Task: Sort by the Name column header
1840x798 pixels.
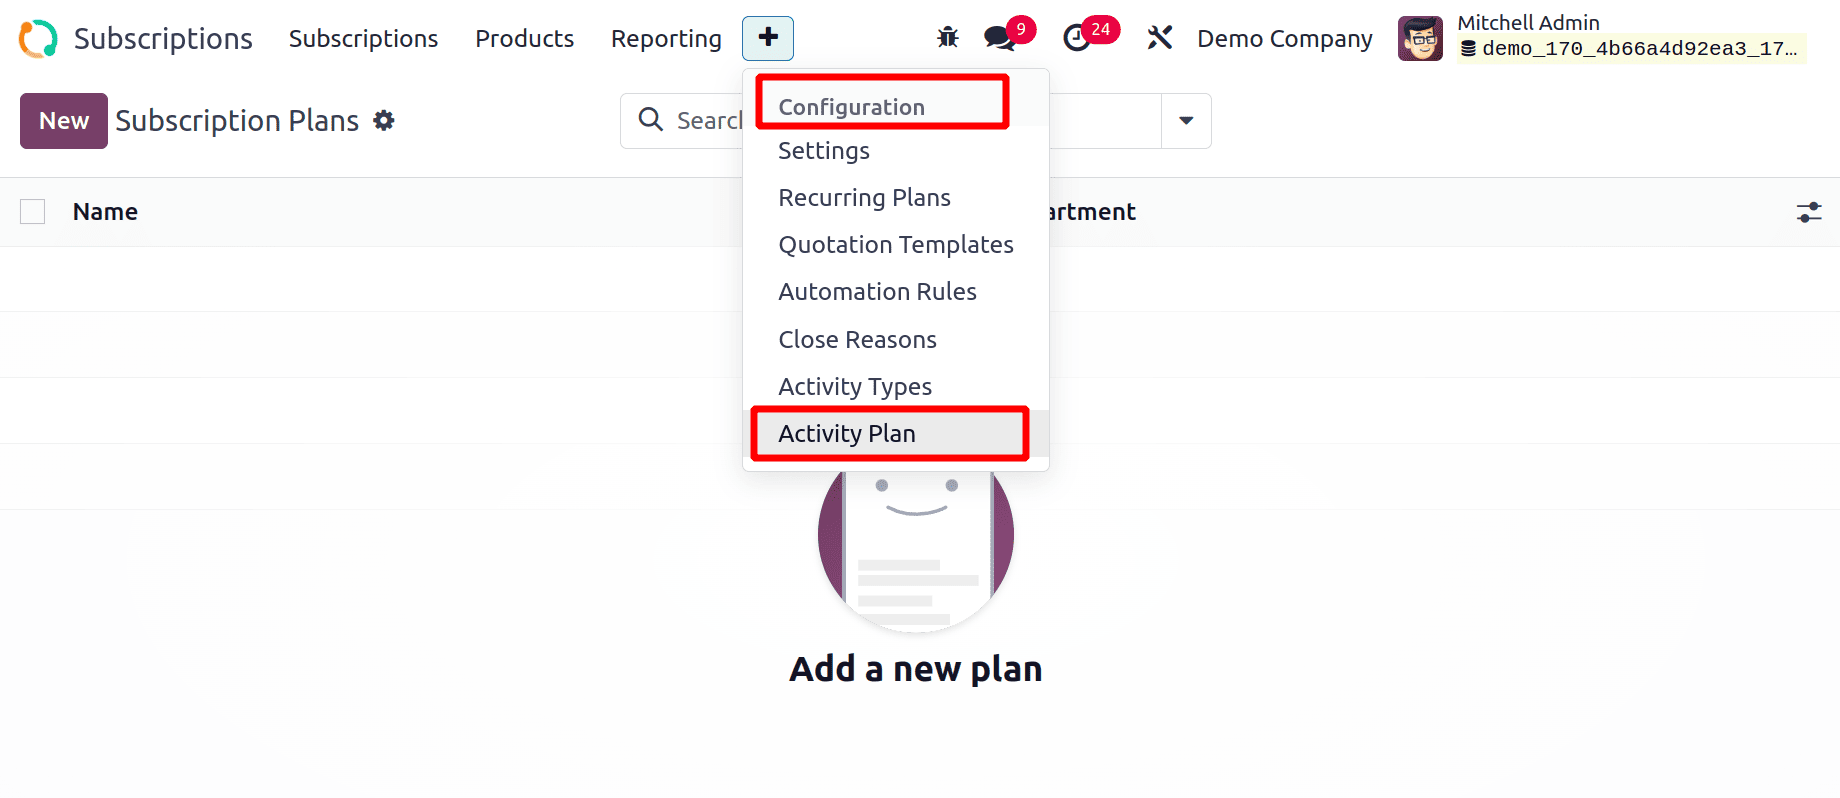Action: [x=105, y=212]
